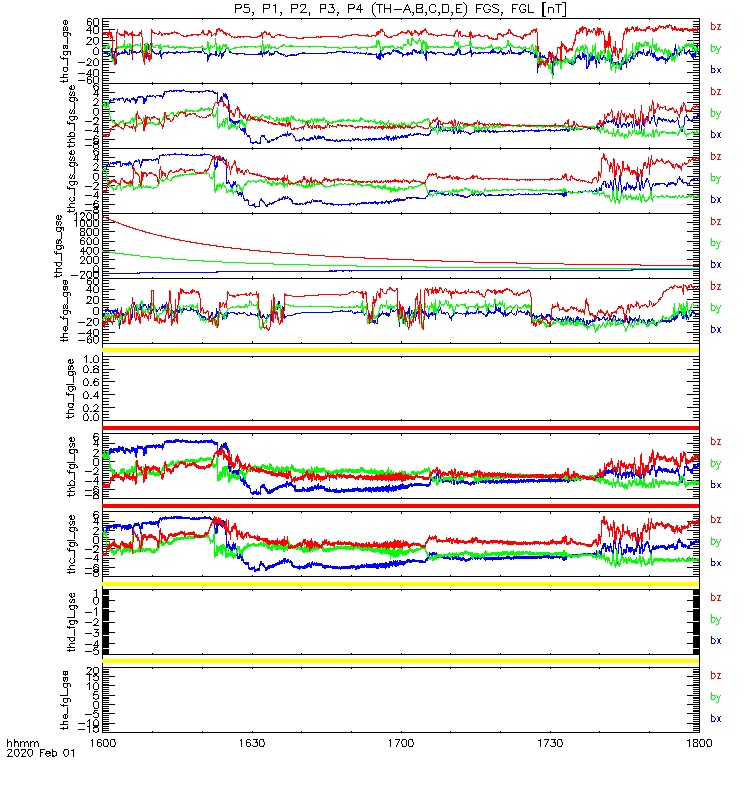Click the bz legend of thb_fgl_gse panel
This screenshot has width=750, height=800.
[x=716, y=442]
